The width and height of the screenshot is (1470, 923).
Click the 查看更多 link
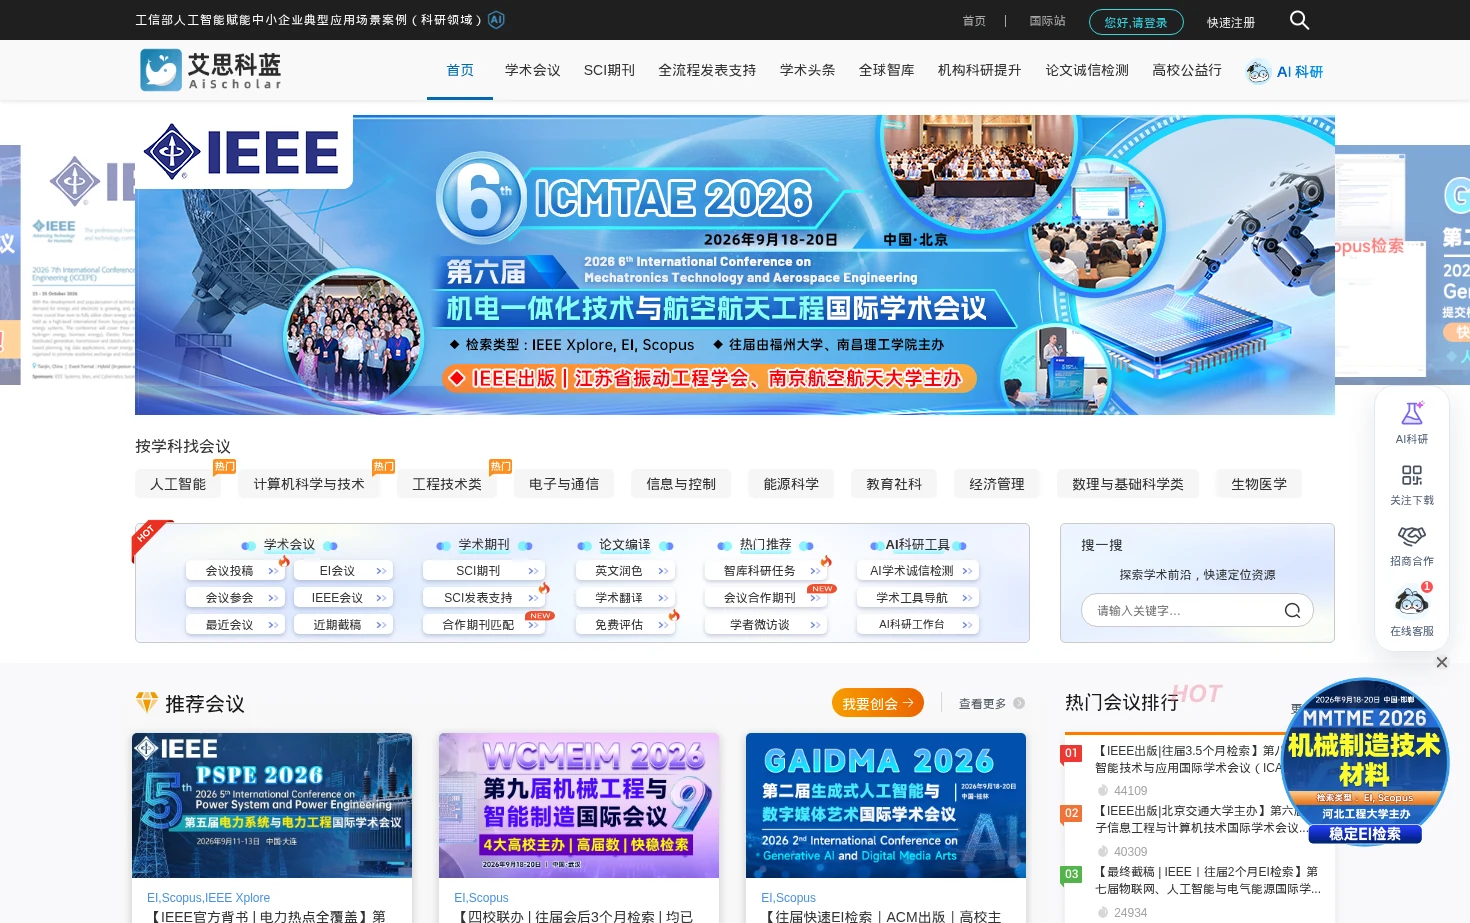tap(982, 704)
